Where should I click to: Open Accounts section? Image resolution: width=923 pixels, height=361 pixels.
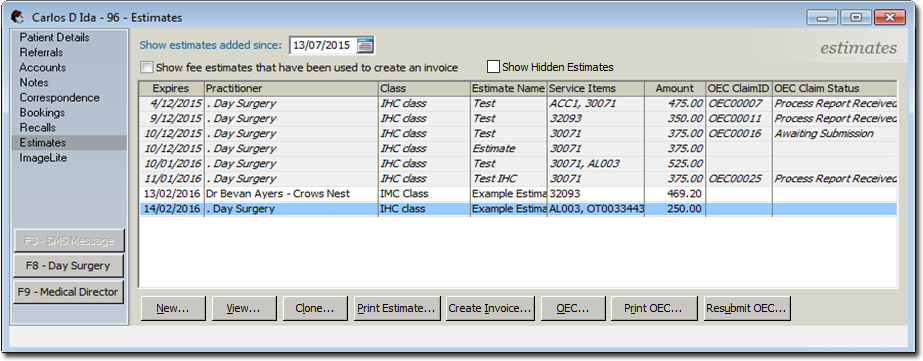[42, 68]
